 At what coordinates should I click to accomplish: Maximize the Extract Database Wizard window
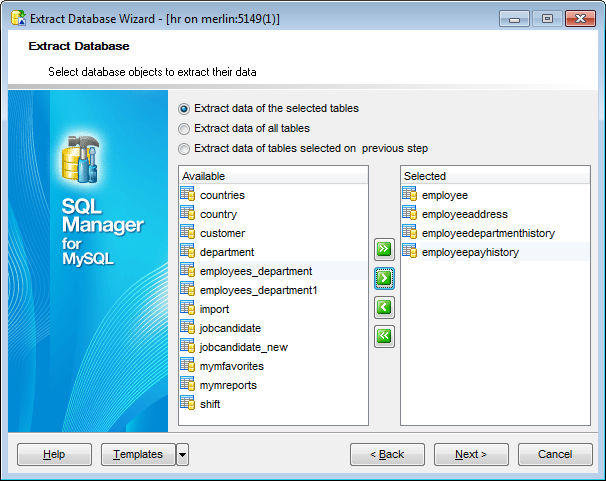point(547,19)
